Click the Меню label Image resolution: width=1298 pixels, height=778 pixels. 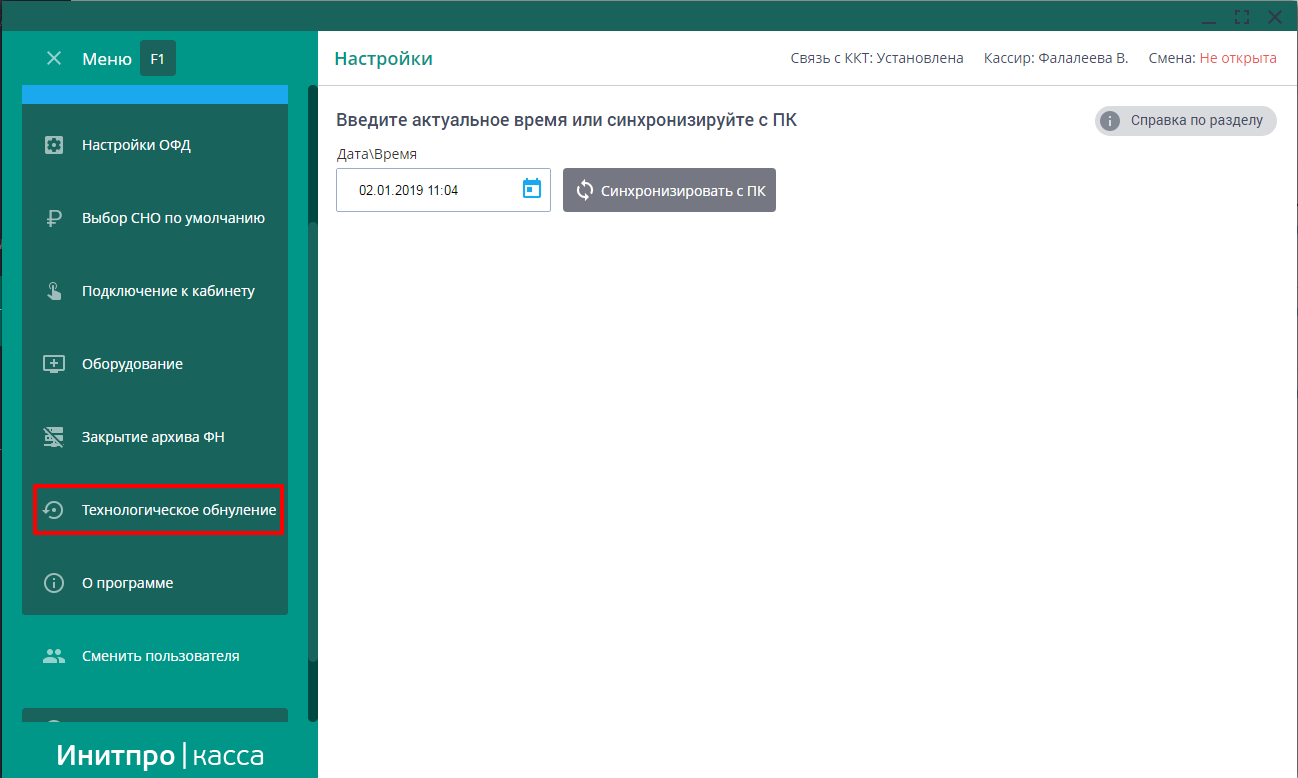pyautogui.click(x=107, y=59)
